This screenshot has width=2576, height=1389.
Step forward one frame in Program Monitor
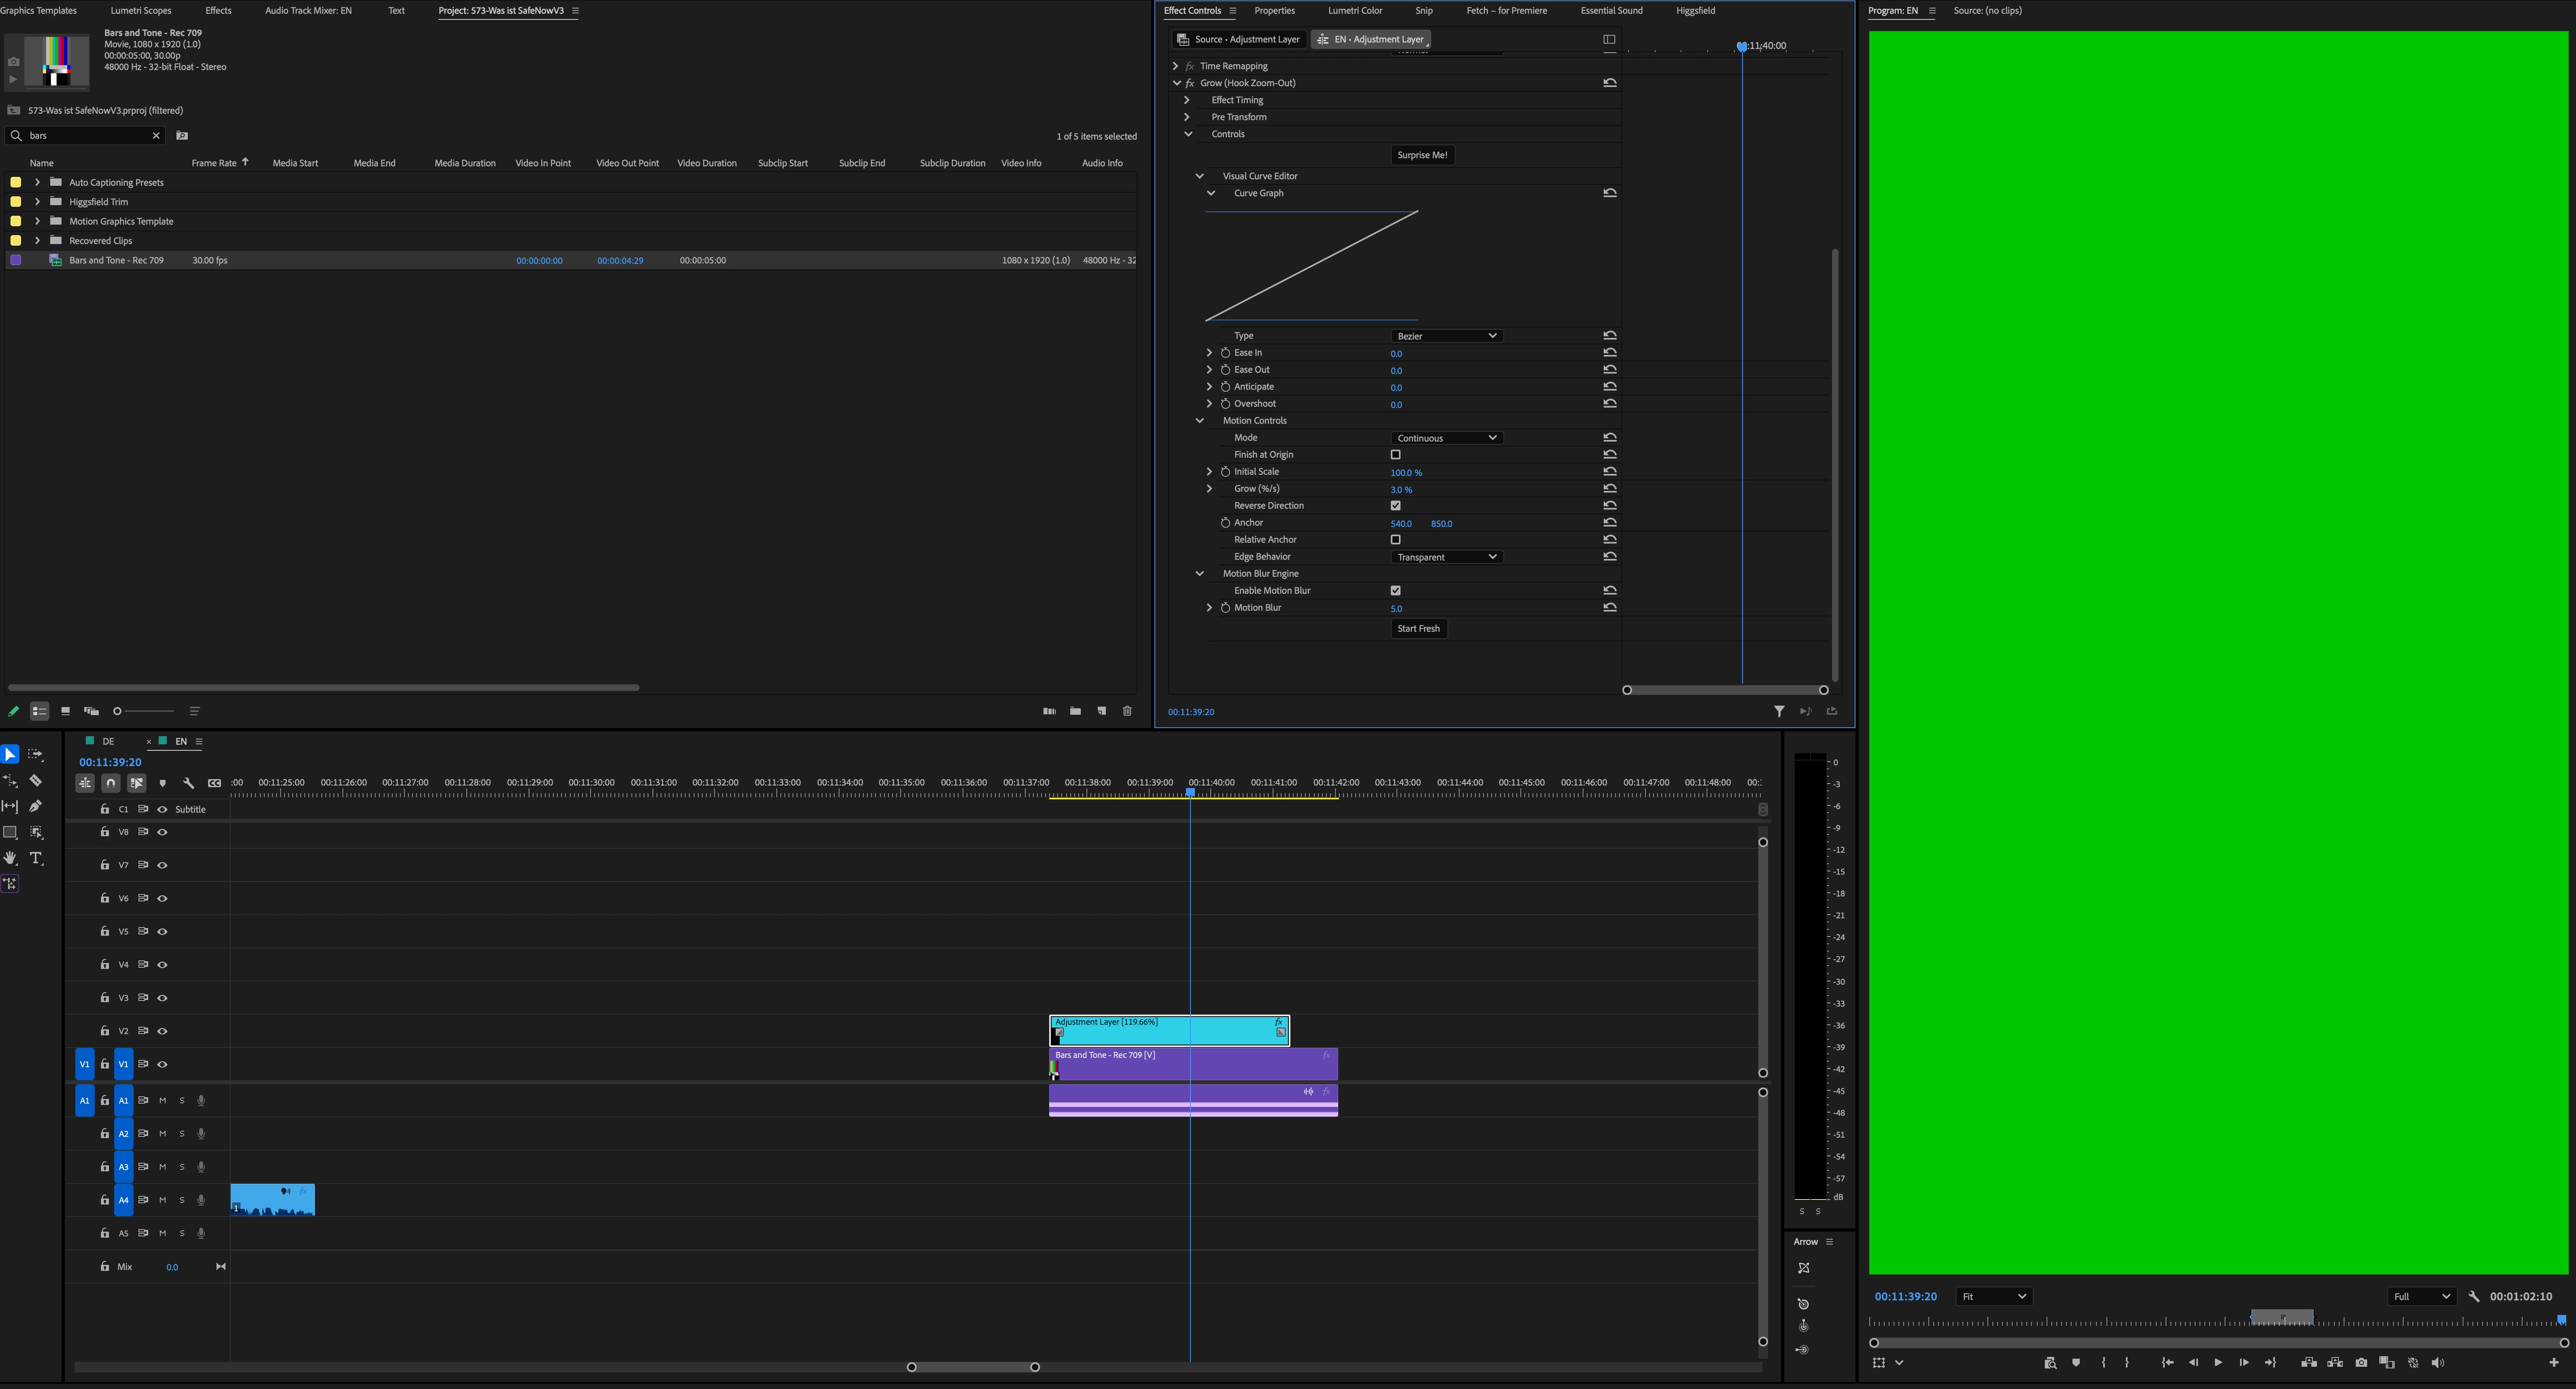click(2244, 1363)
